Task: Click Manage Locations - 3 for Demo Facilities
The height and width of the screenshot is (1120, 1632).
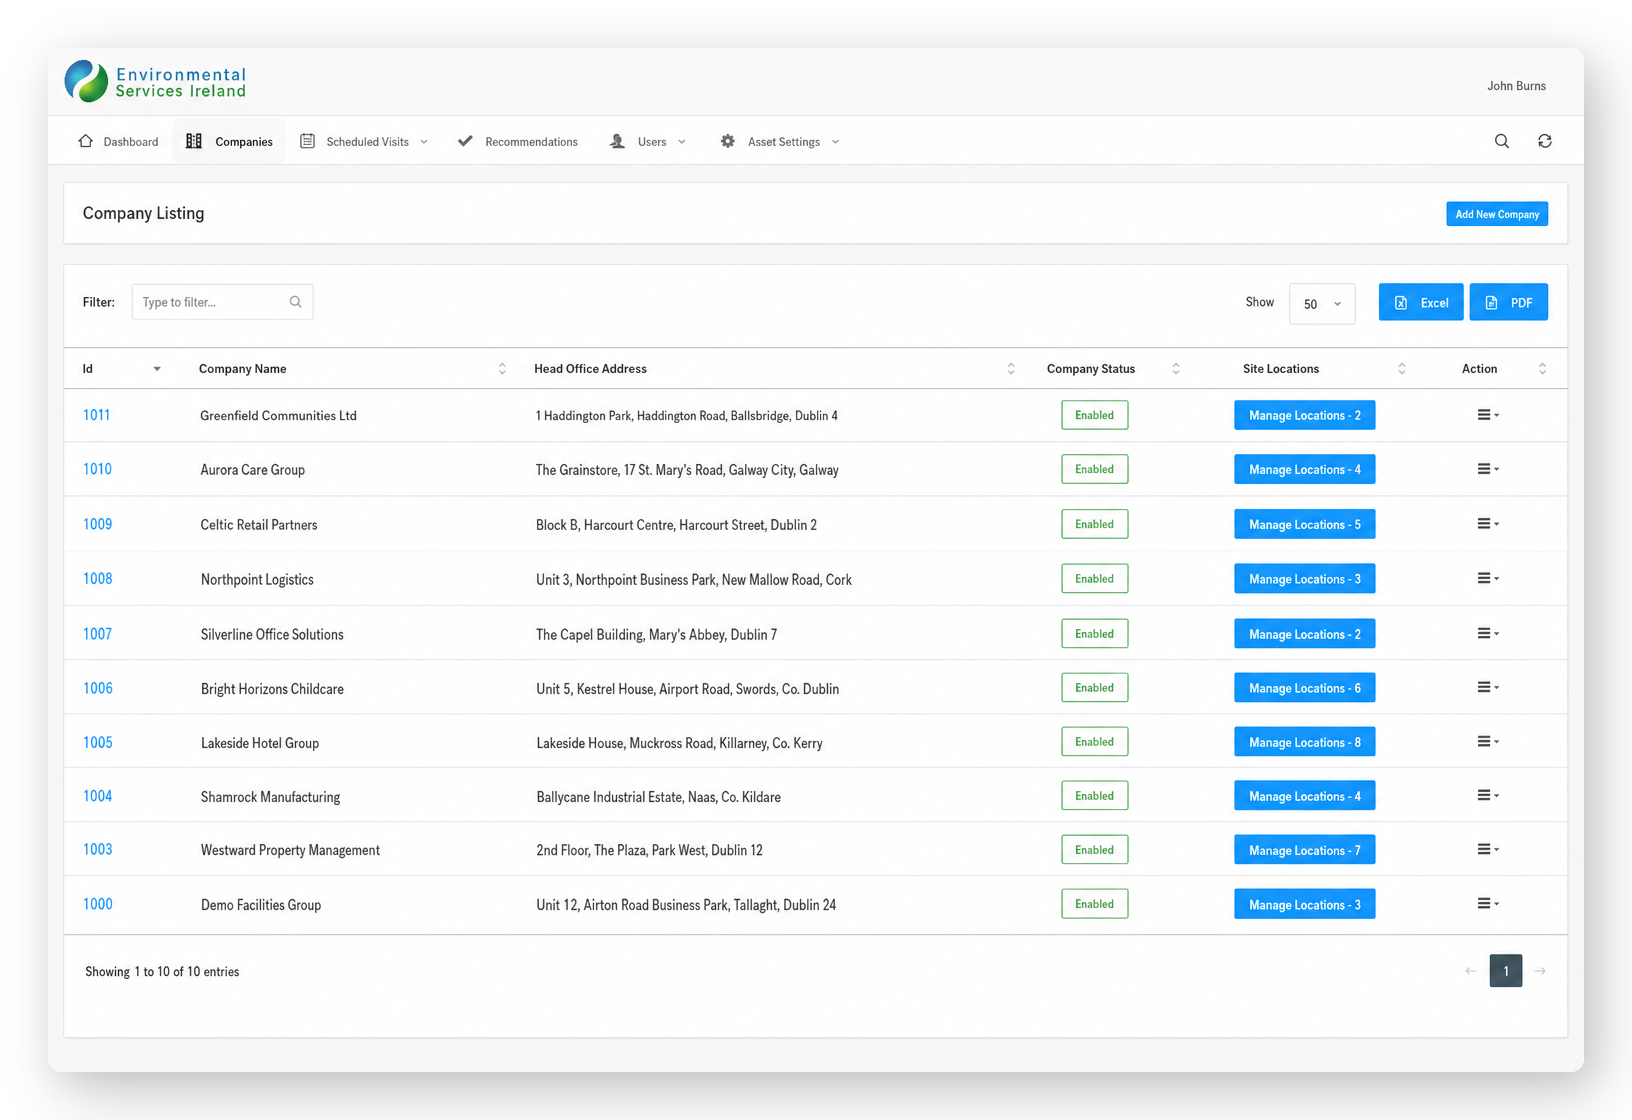Action: (x=1304, y=904)
